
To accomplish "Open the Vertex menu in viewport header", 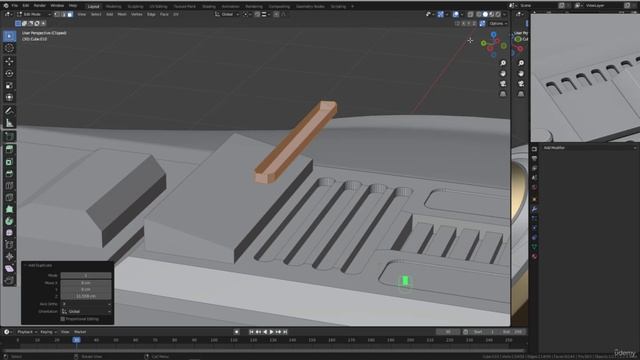I will [136, 14].
